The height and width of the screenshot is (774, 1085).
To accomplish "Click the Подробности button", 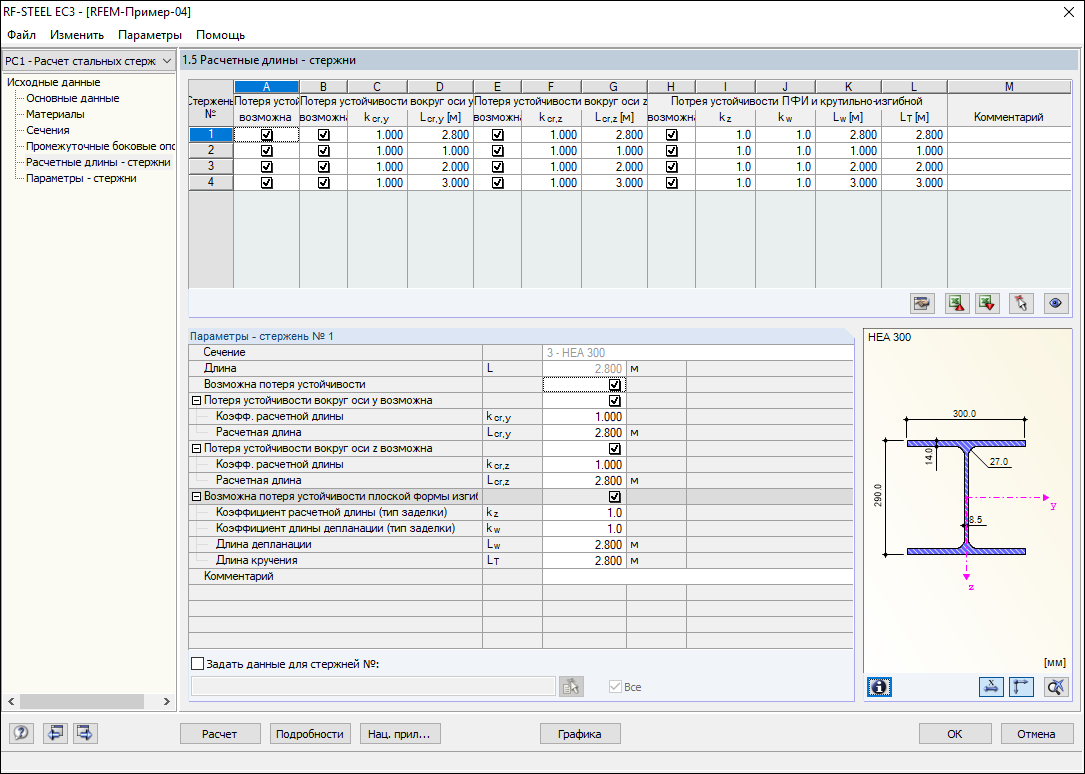I will pos(310,734).
